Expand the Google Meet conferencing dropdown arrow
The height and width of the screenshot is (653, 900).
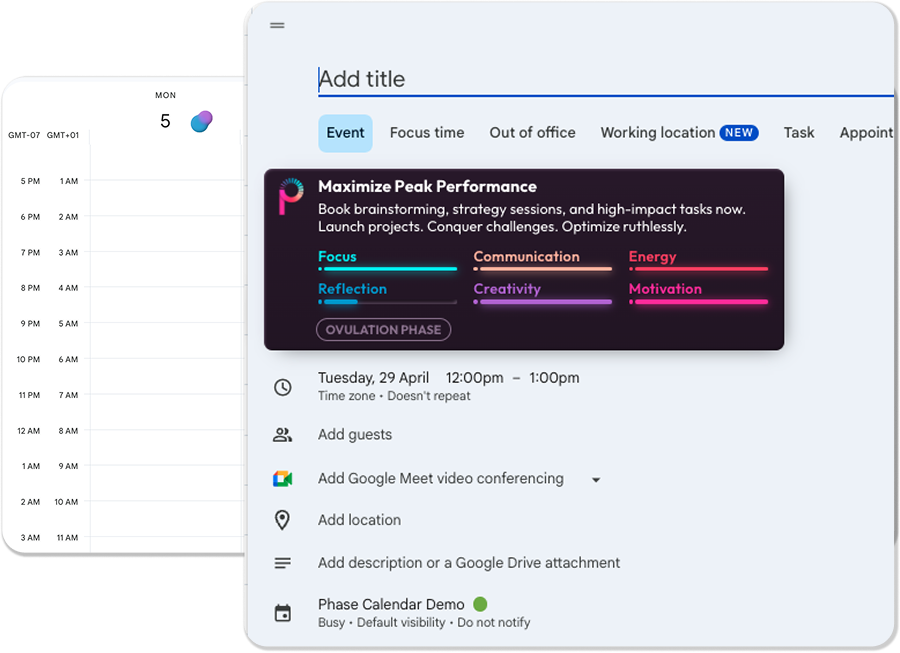(596, 480)
